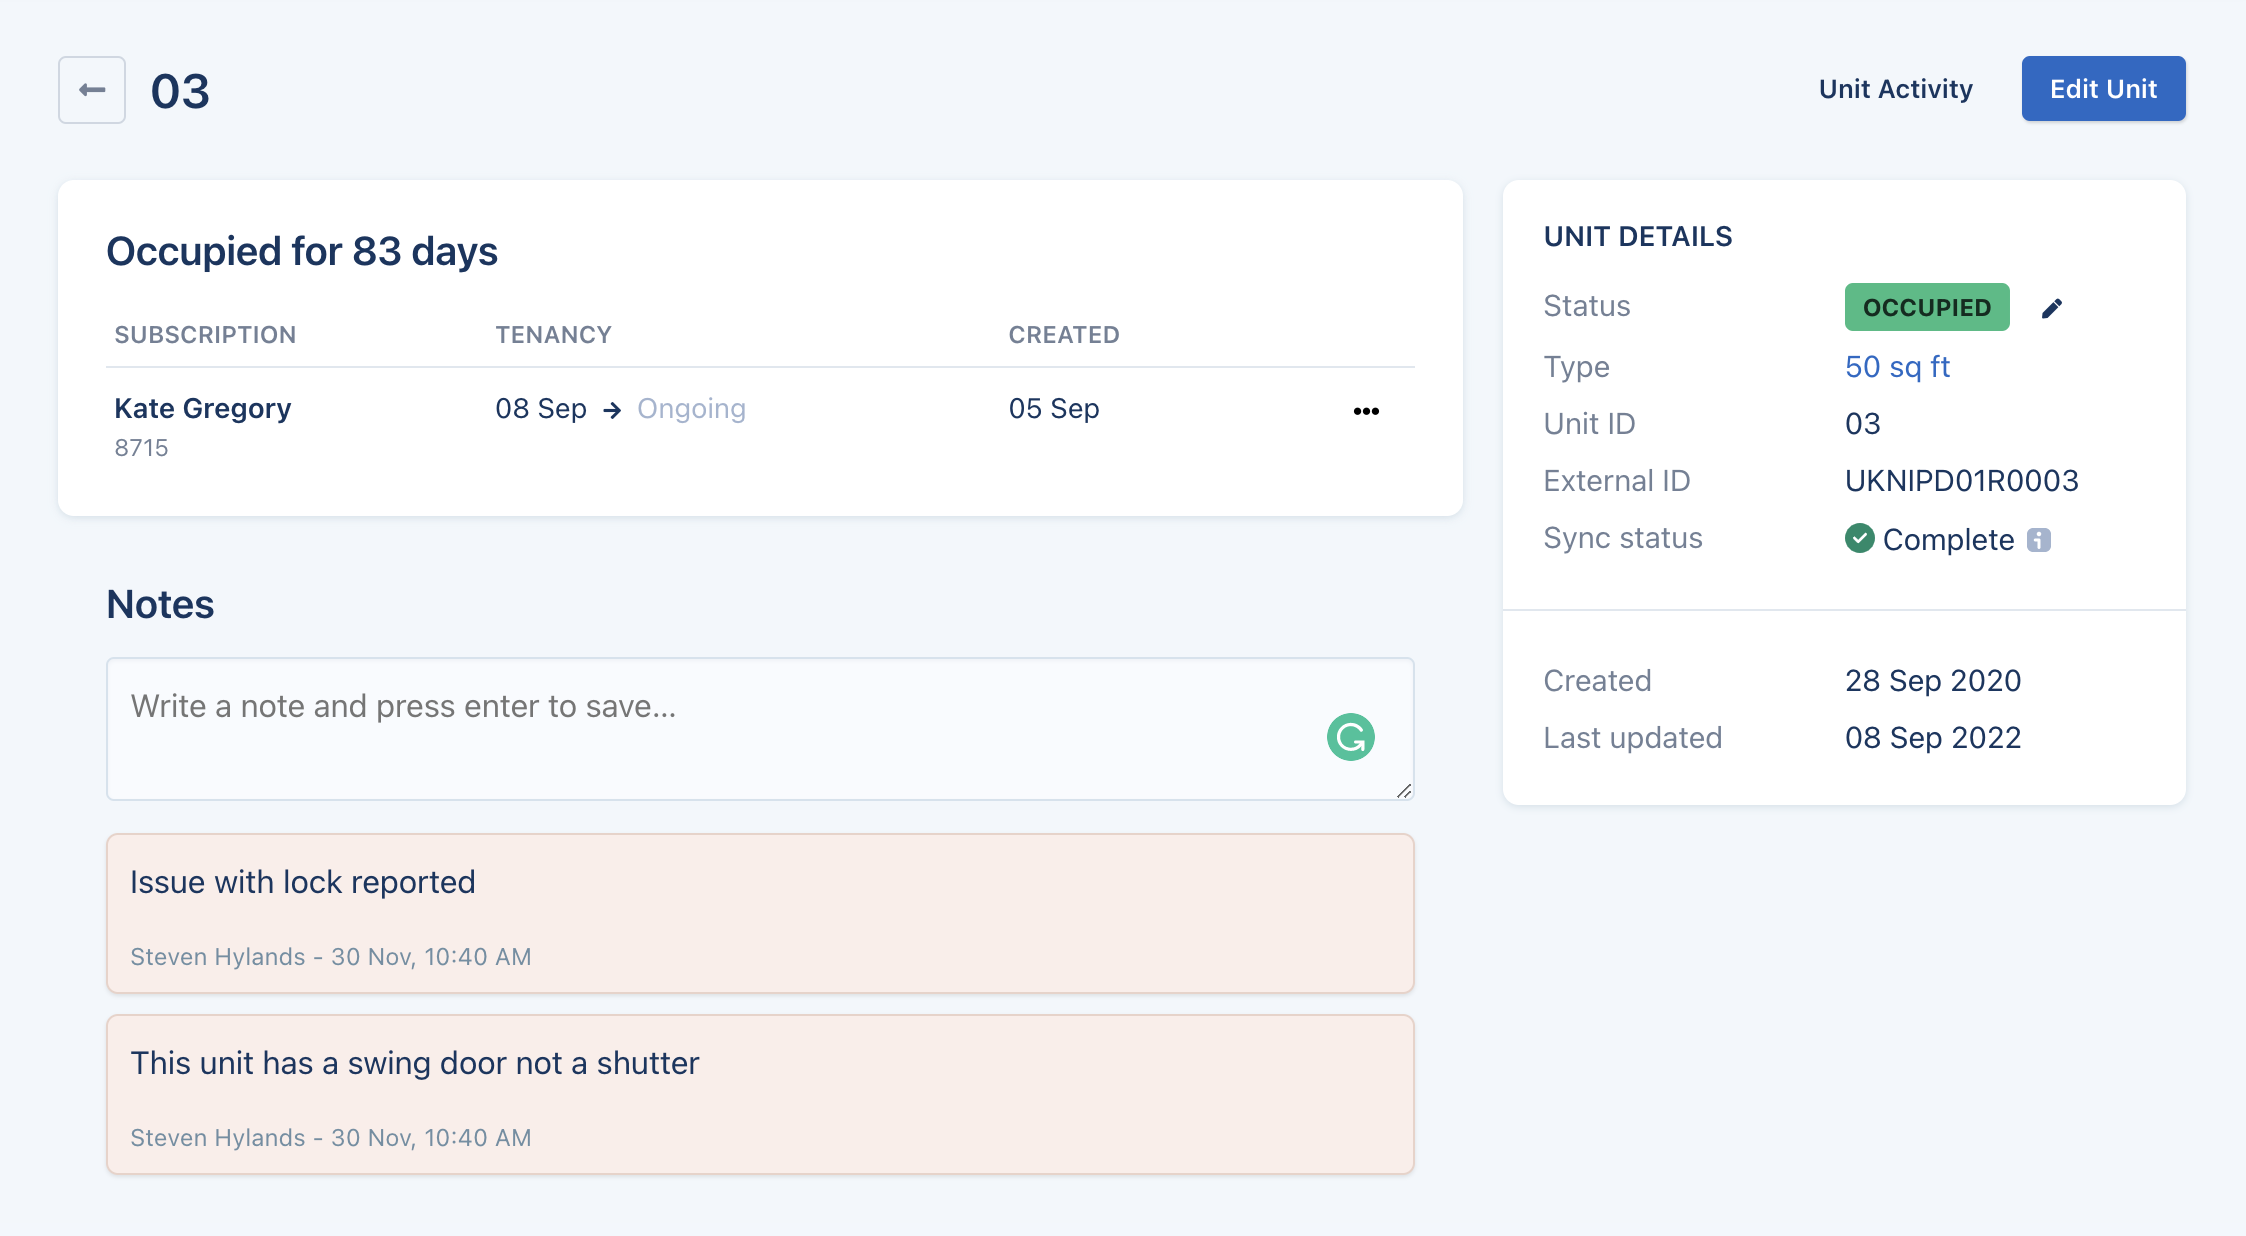Open the three-dot menu for Kate Gregory subscription

coord(1366,411)
